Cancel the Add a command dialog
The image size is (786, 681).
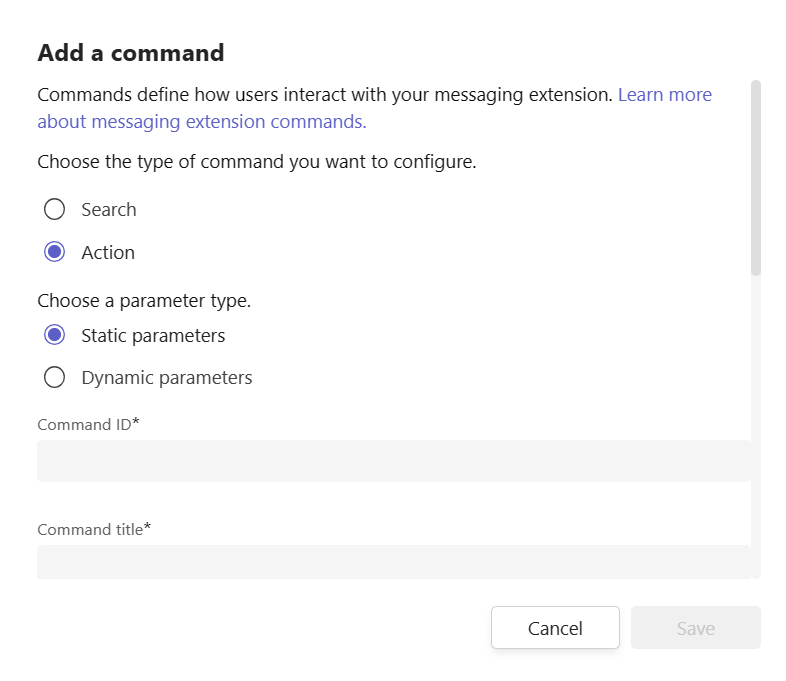(x=555, y=628)
